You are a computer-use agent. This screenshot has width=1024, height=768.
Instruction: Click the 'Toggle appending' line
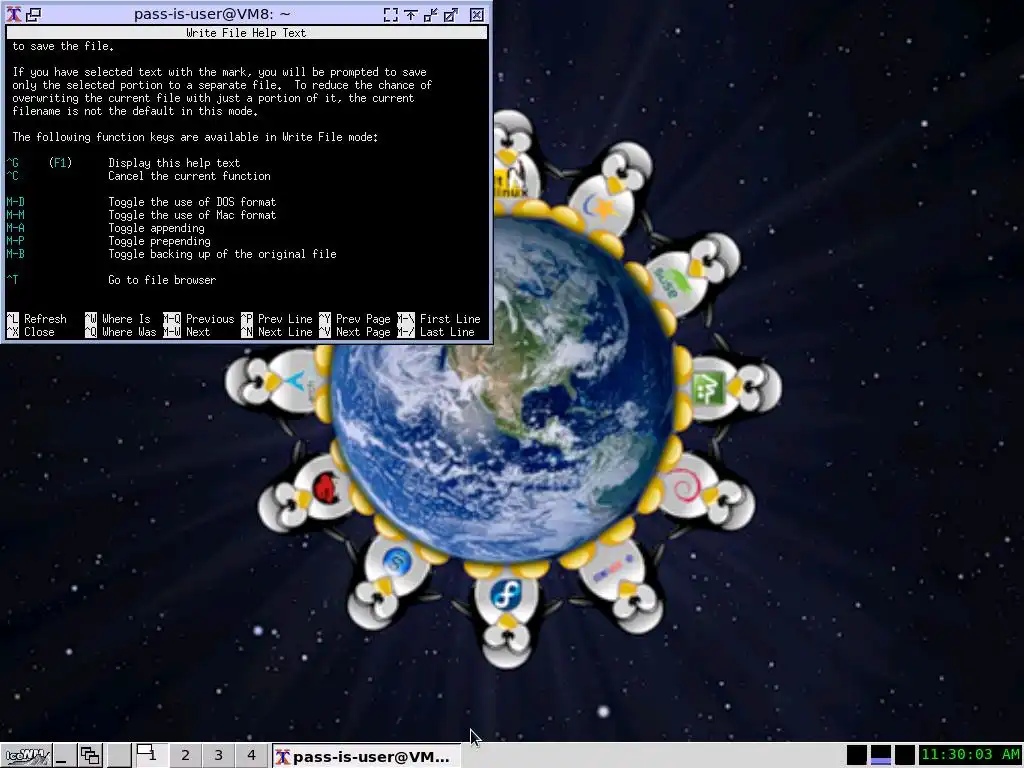pyautogui.click(x=156, y=228)
